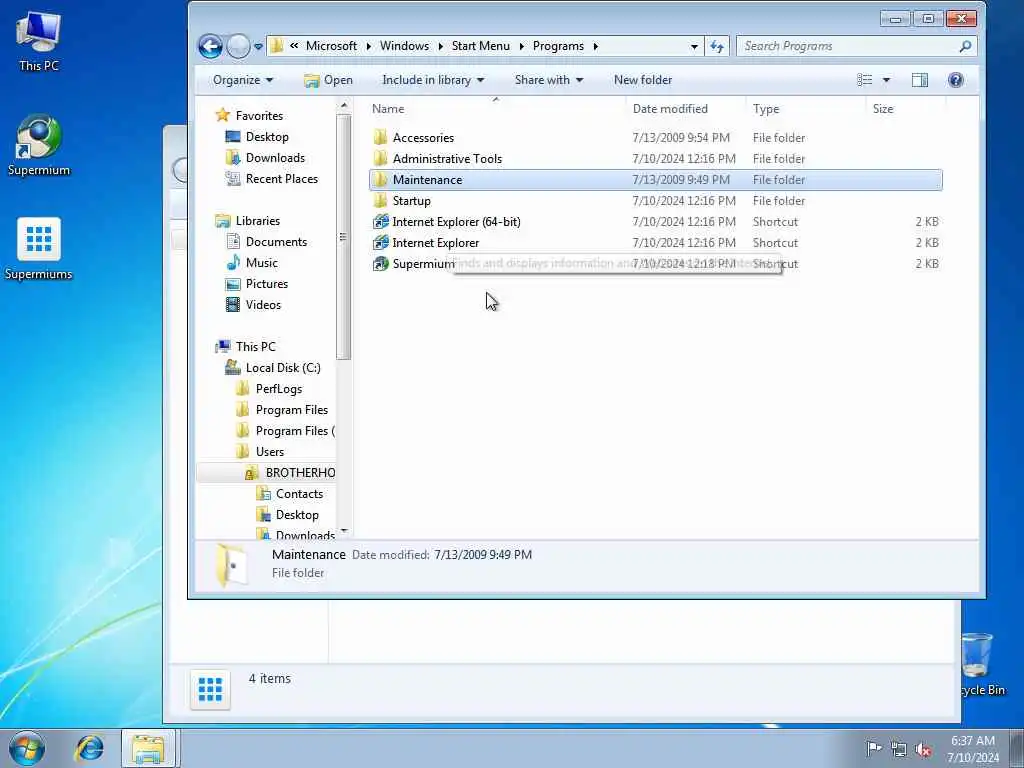Click File Explorer taskbar button
The width and height of the screenshot is (1024, 768).
(148, 748)
